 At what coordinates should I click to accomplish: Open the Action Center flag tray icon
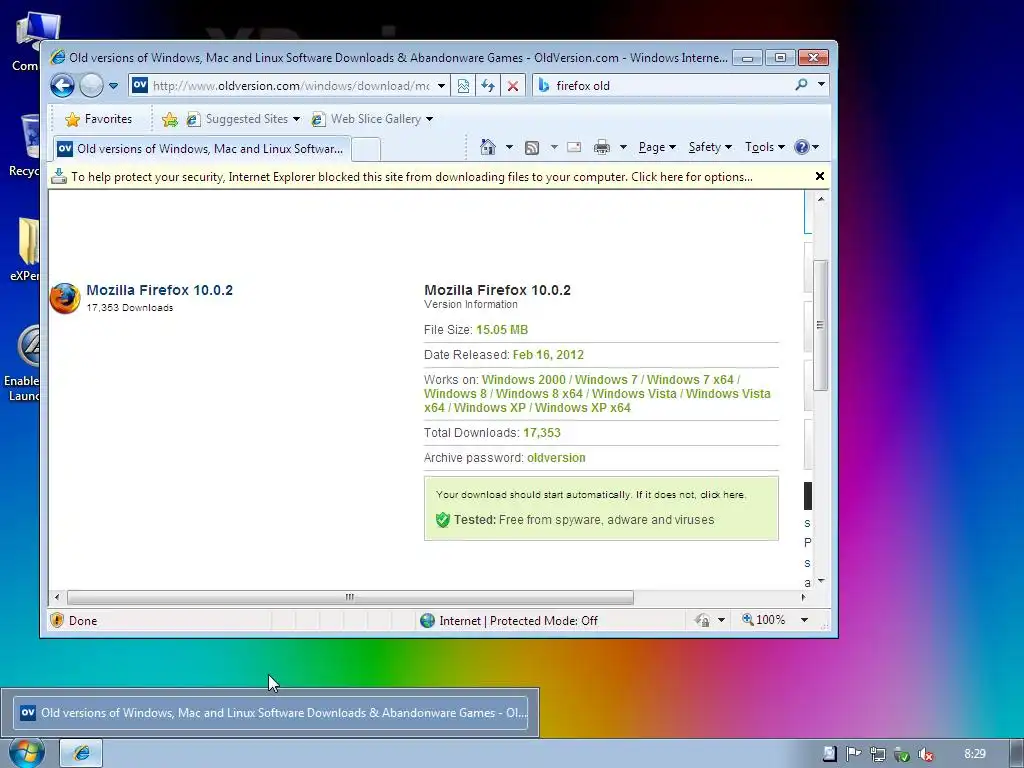coord(853,754)
